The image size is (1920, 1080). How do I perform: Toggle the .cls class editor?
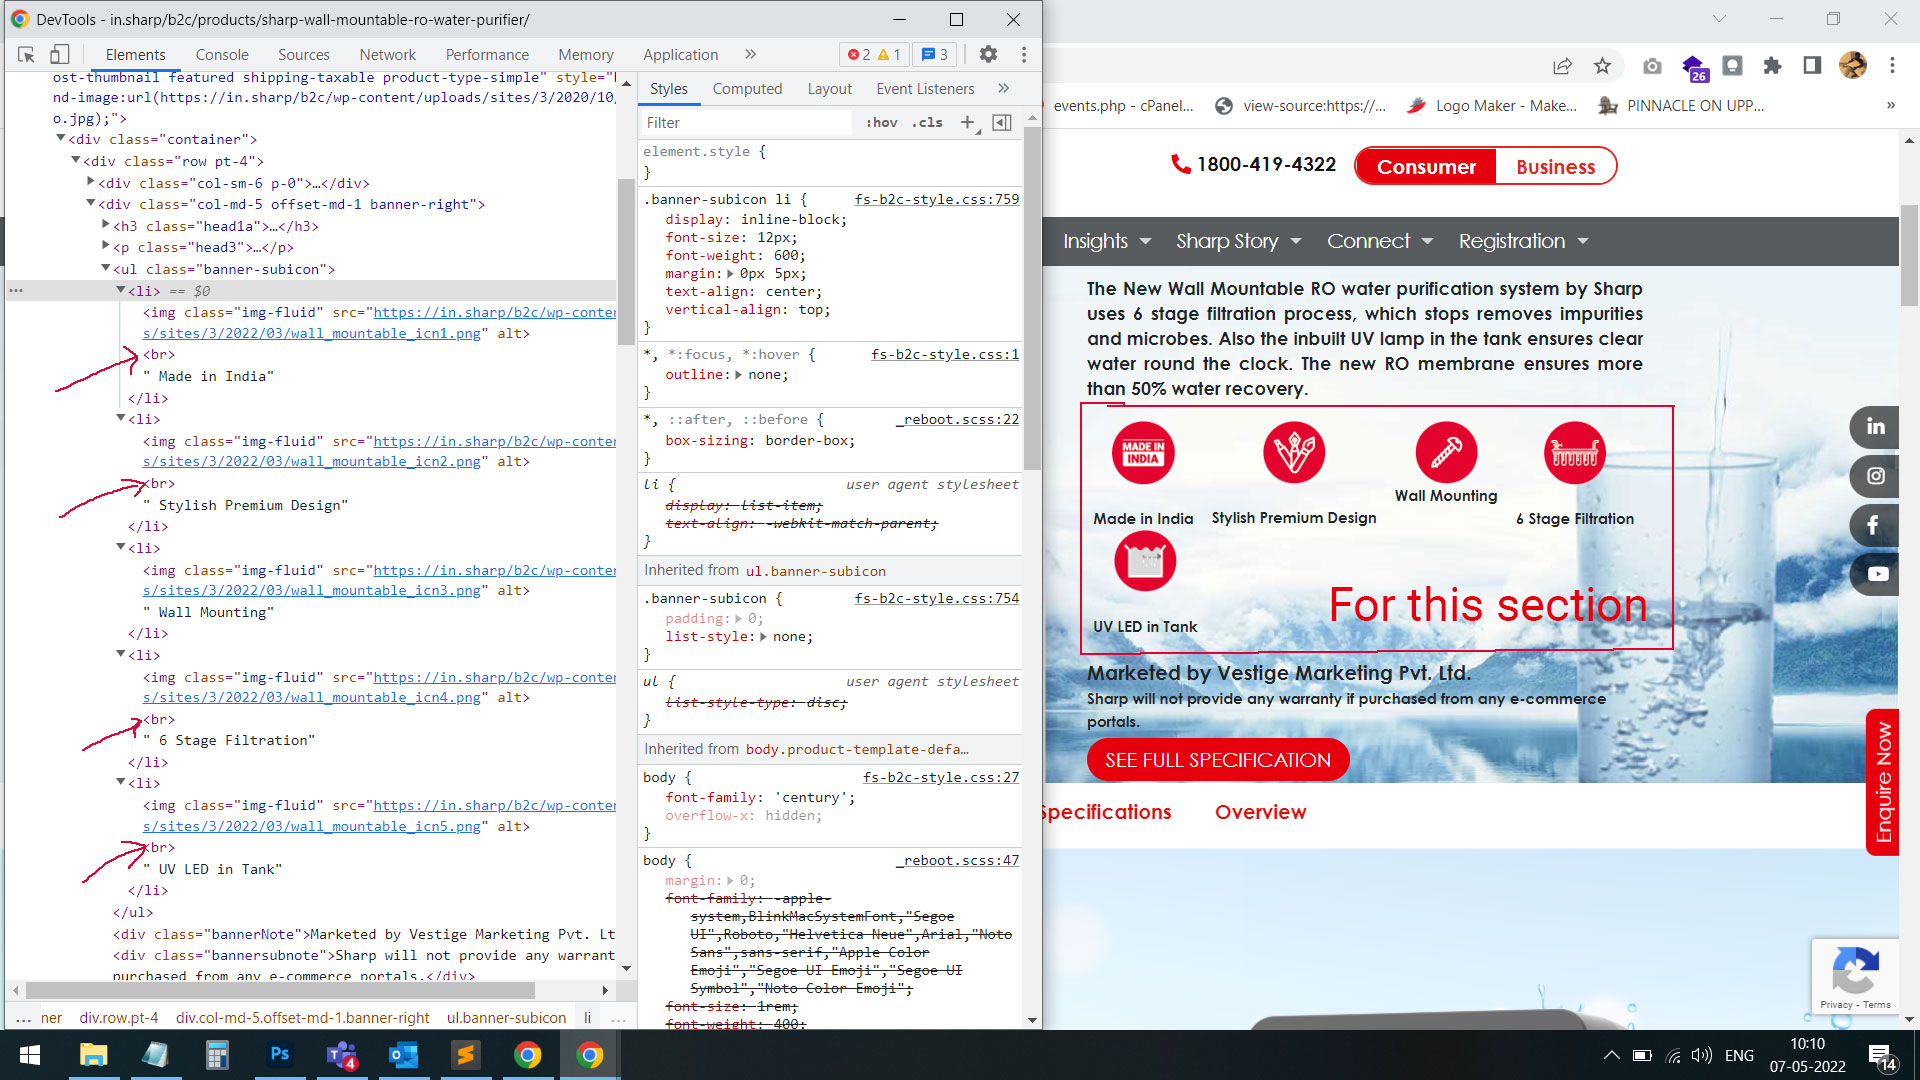click(x=927, y=122)
